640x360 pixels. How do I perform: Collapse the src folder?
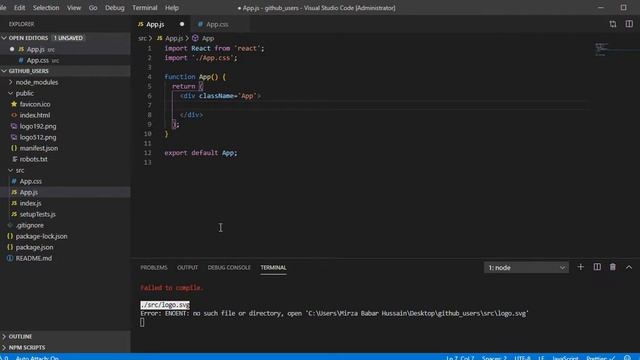[20, 170]
